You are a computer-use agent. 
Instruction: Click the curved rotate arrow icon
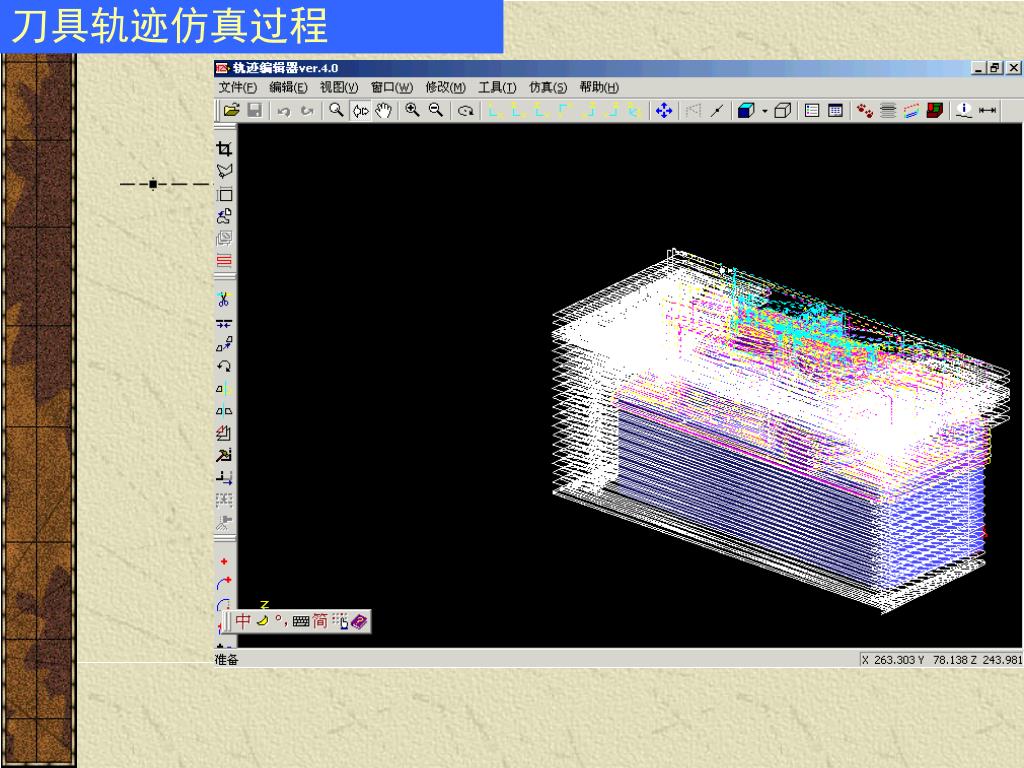(224, 366)
